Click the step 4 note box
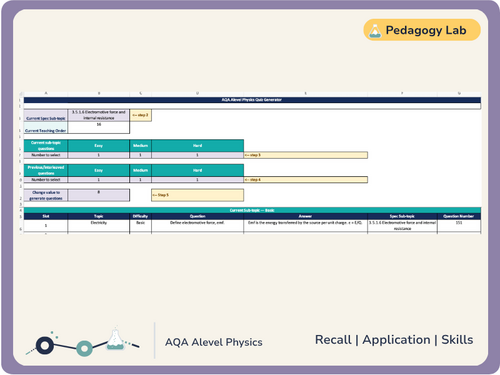 pyautogui.click(x=306, y=180)
